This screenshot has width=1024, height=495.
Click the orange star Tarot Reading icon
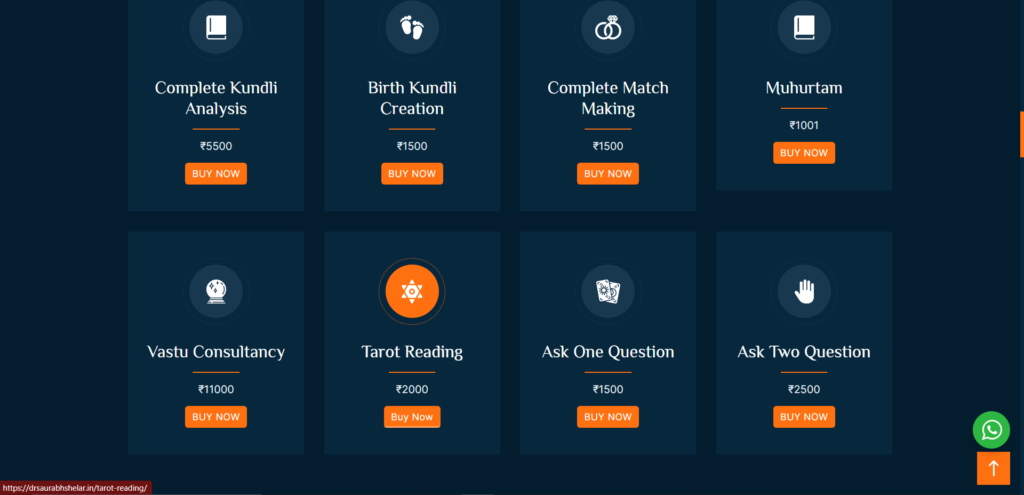point(412,291)
